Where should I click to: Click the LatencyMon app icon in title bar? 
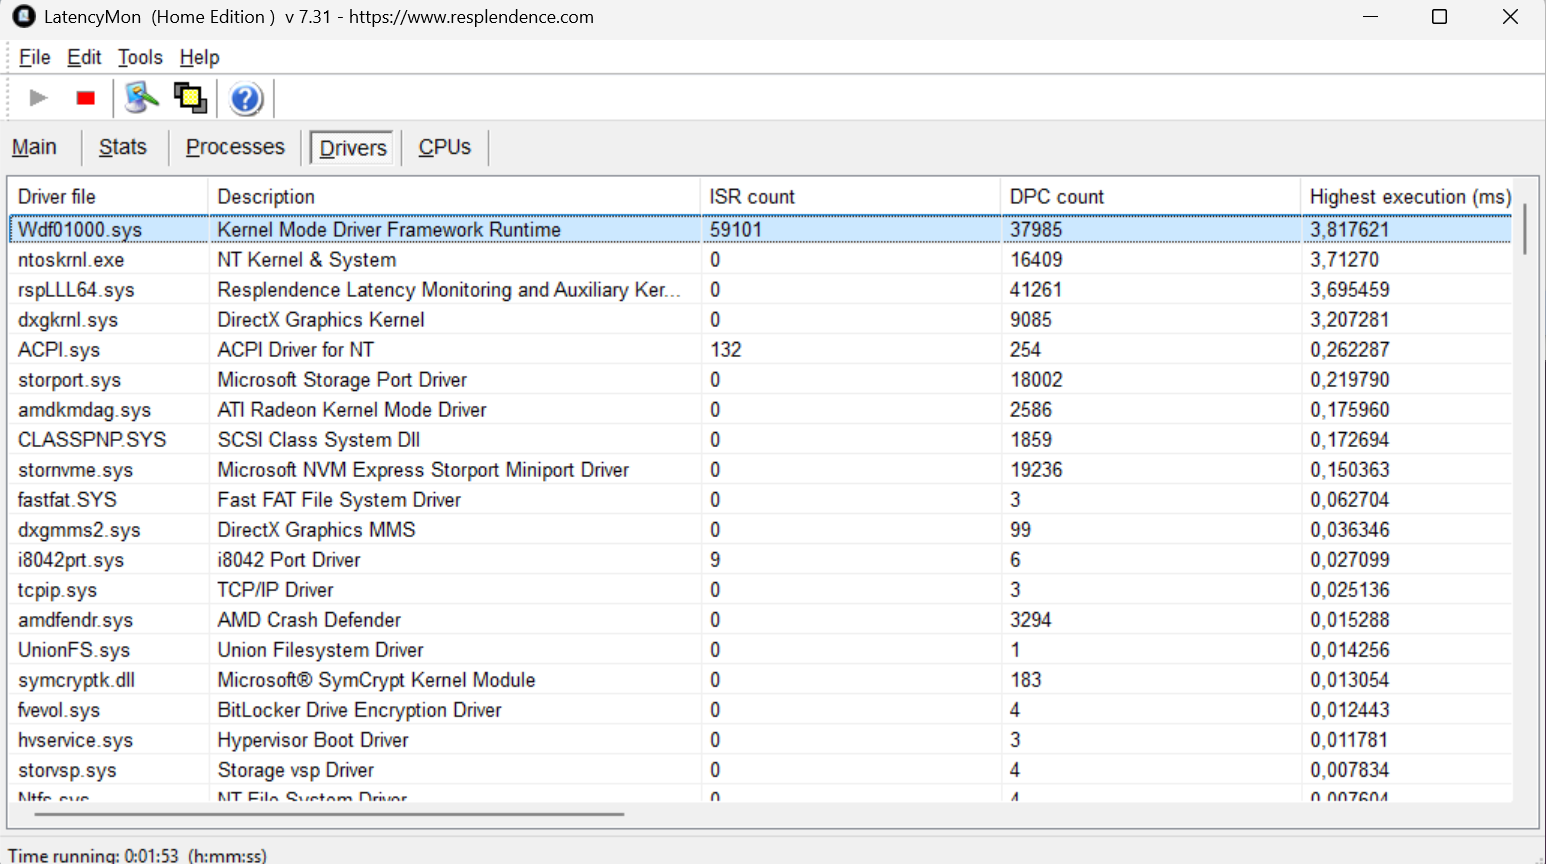24,17
